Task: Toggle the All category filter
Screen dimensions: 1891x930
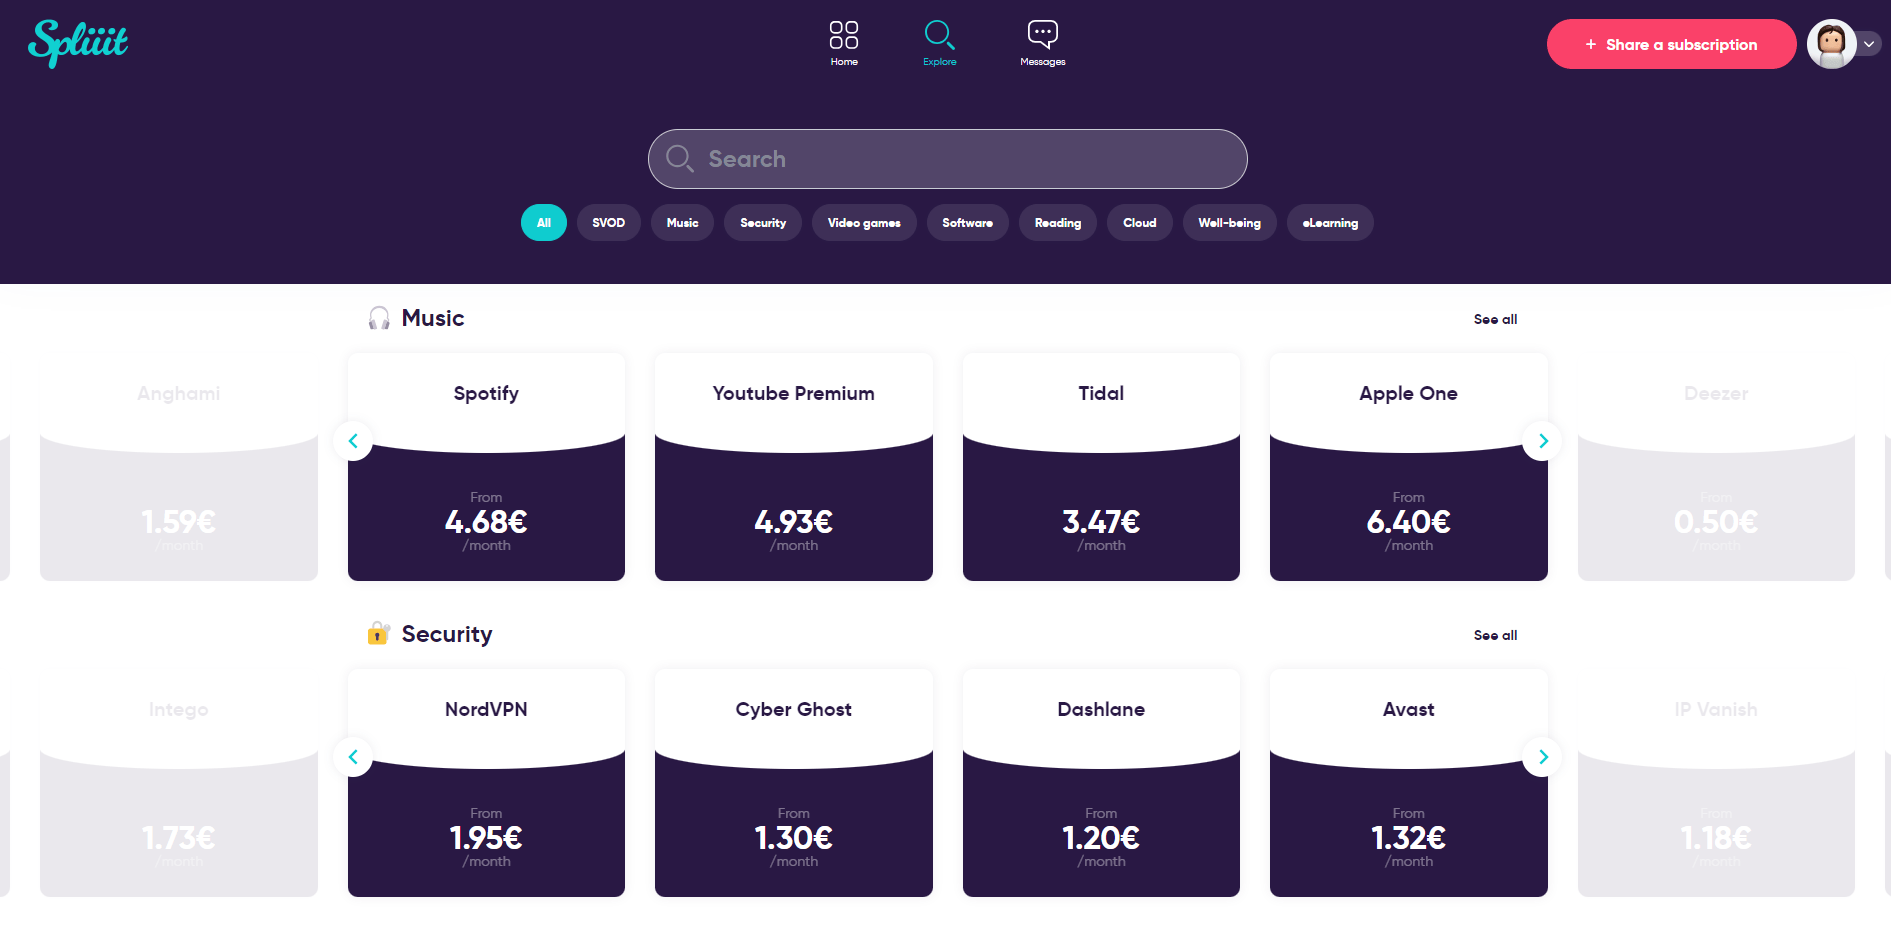Action: (543, 222)
